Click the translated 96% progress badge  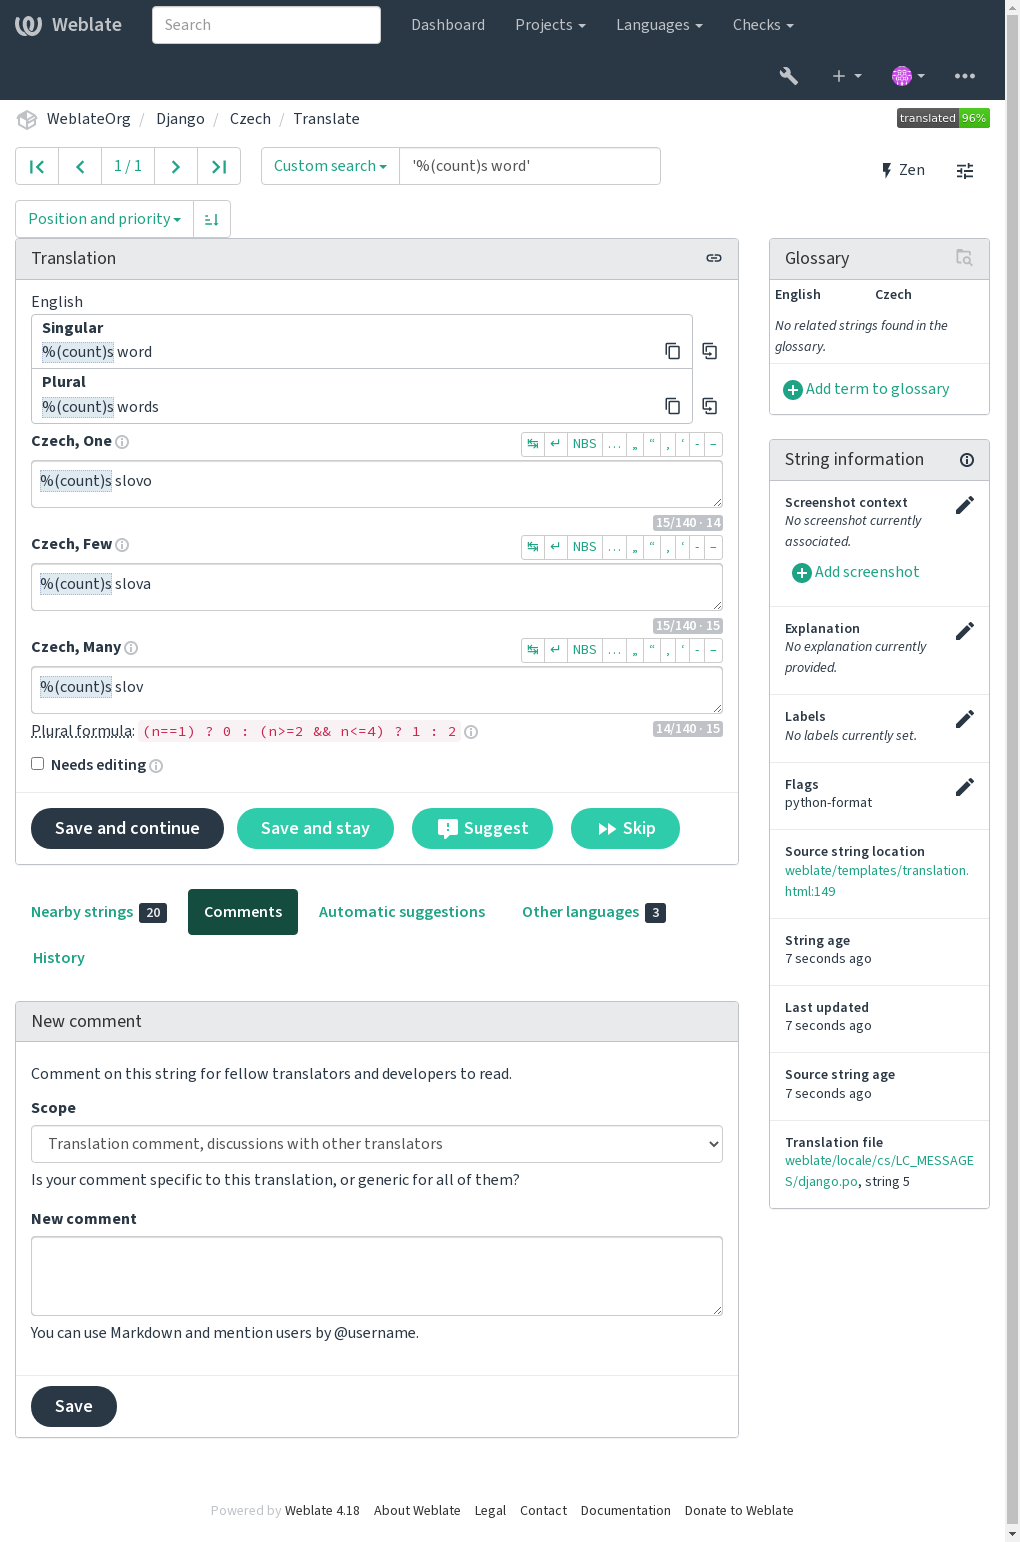(943, 118)
